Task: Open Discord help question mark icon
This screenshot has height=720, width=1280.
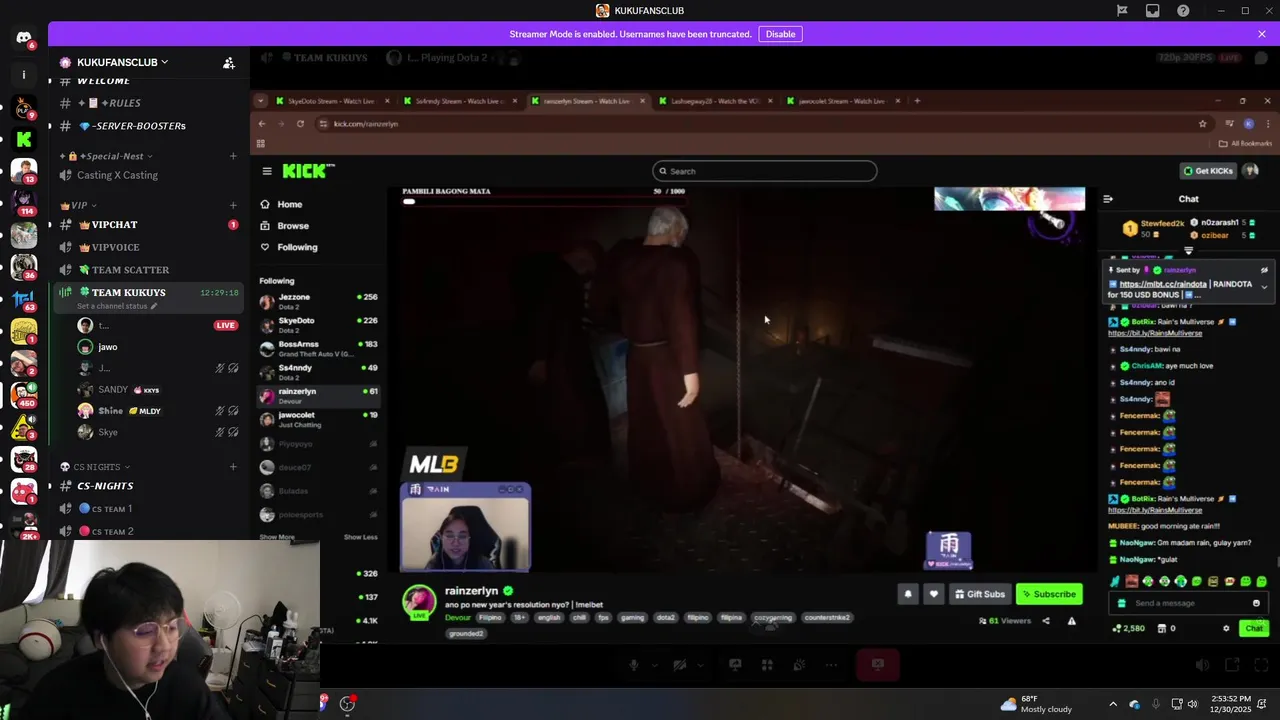Action: tap(1183, 11)
